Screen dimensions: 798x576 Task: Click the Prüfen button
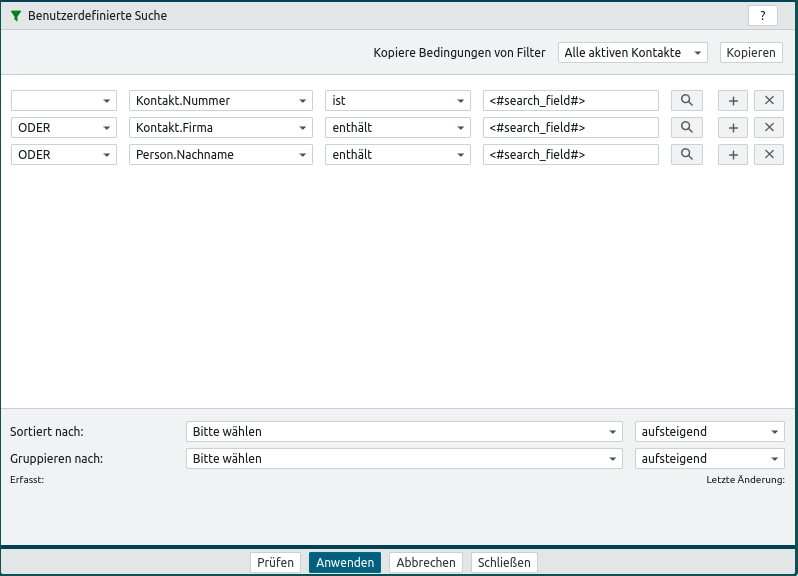tap(275, 562)
